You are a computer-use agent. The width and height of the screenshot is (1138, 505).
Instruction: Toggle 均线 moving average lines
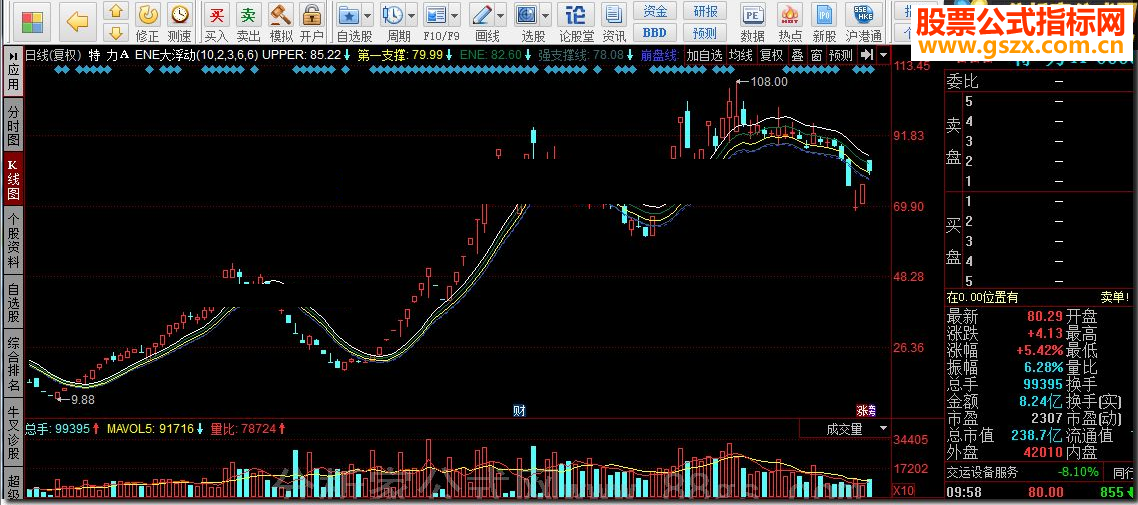(741, 54)
